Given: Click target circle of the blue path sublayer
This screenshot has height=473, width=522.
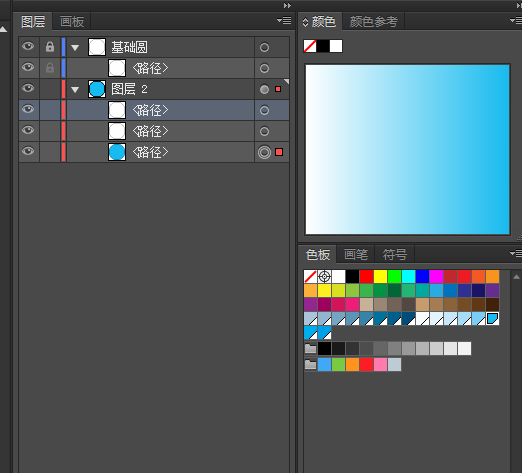Looking at the screenshot, I should pos(264,152).
